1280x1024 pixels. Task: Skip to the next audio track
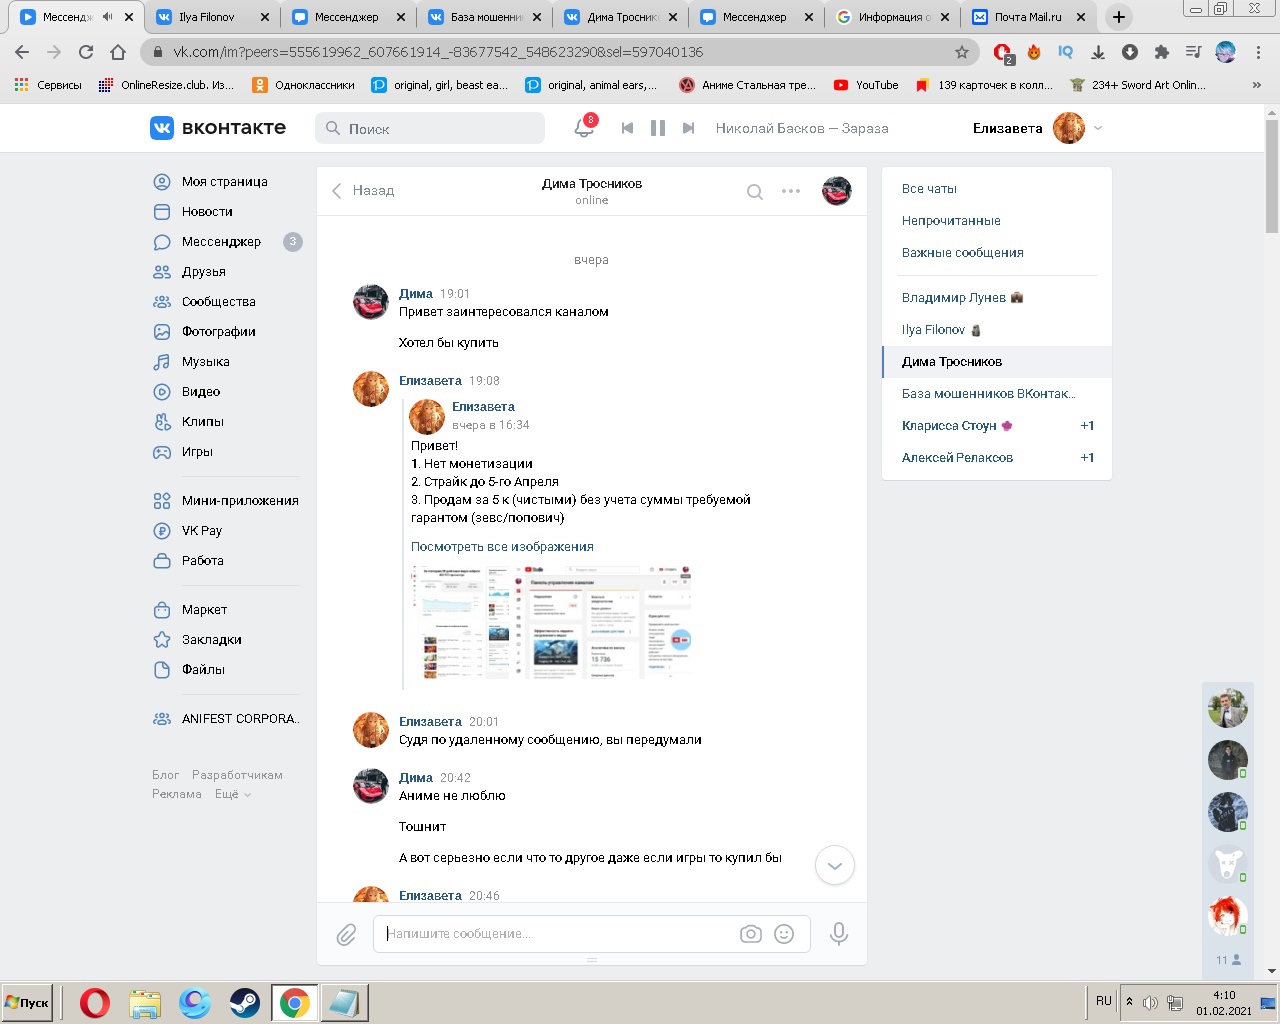tap(688, 128)
